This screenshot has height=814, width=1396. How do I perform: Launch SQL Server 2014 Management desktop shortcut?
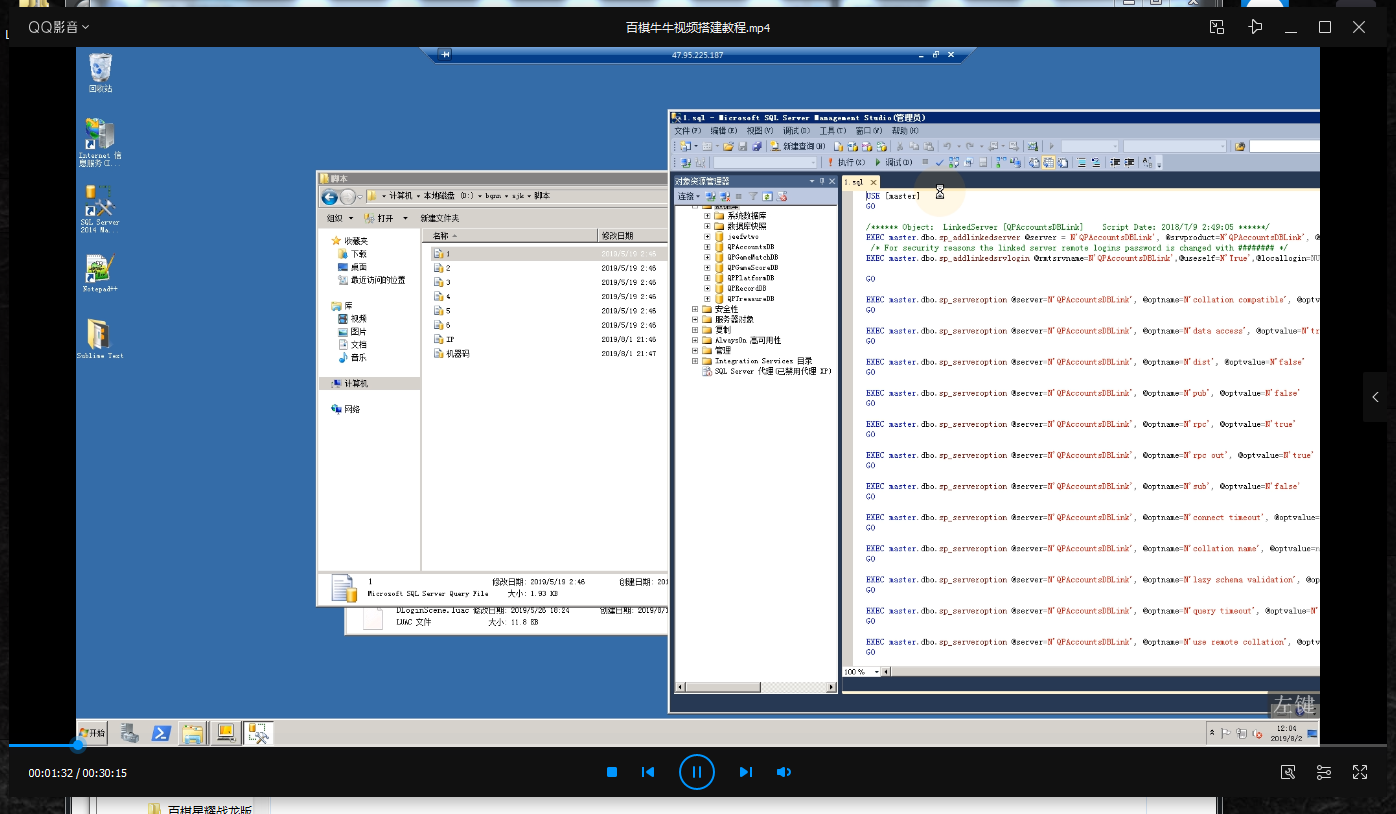(100, 208)
